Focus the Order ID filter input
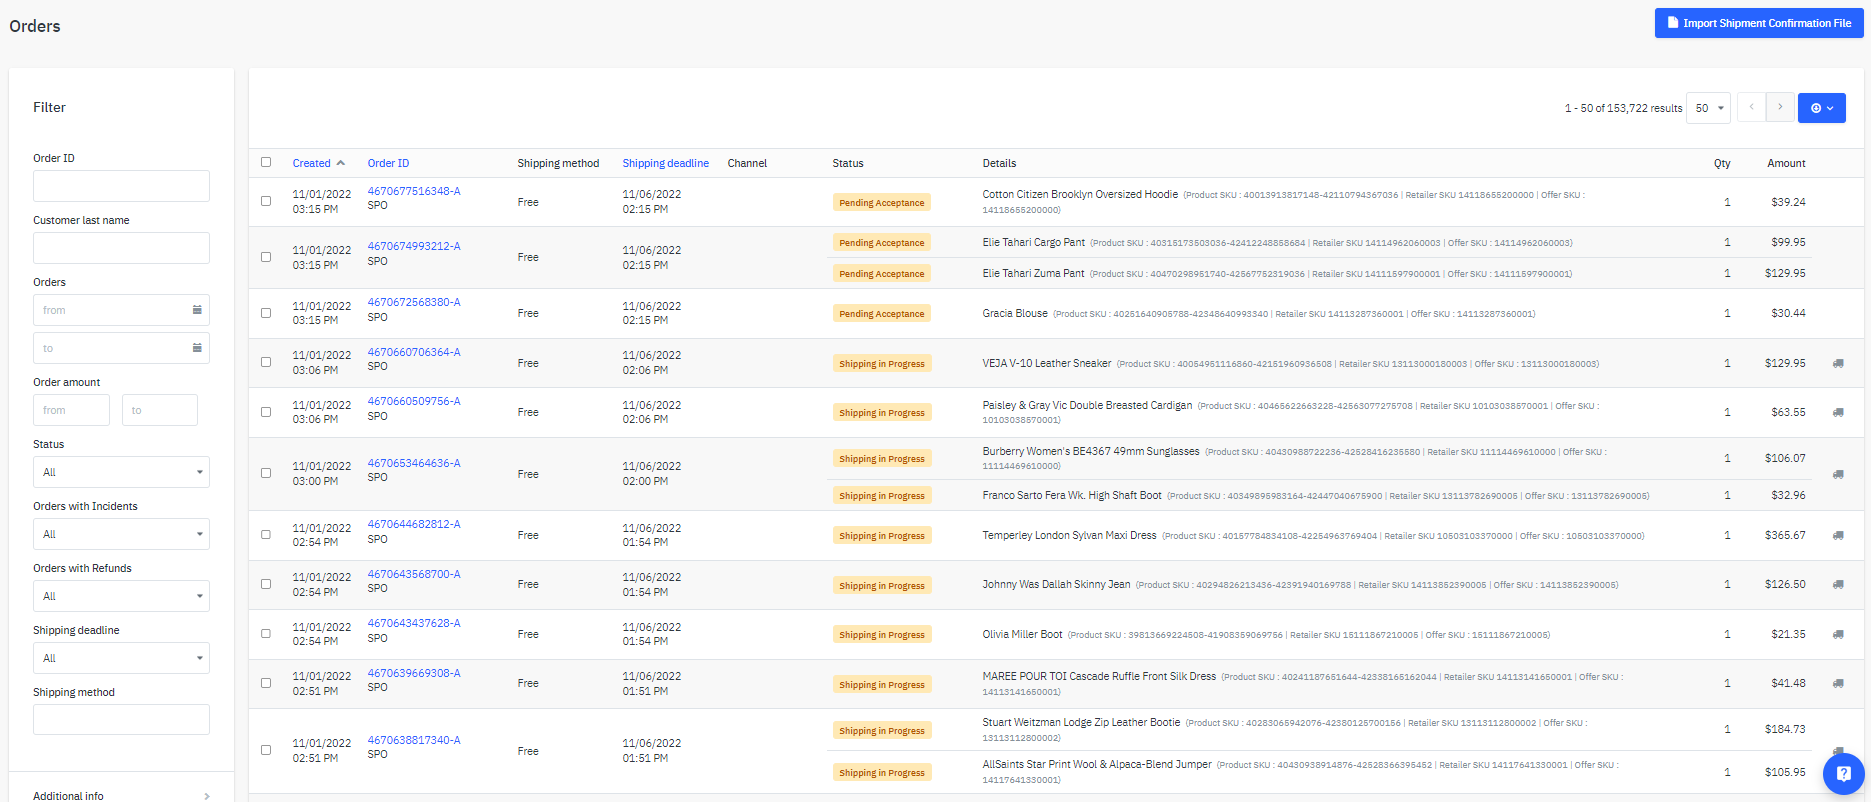Viewport: 1871px width, 802px height. click(121, 186)
